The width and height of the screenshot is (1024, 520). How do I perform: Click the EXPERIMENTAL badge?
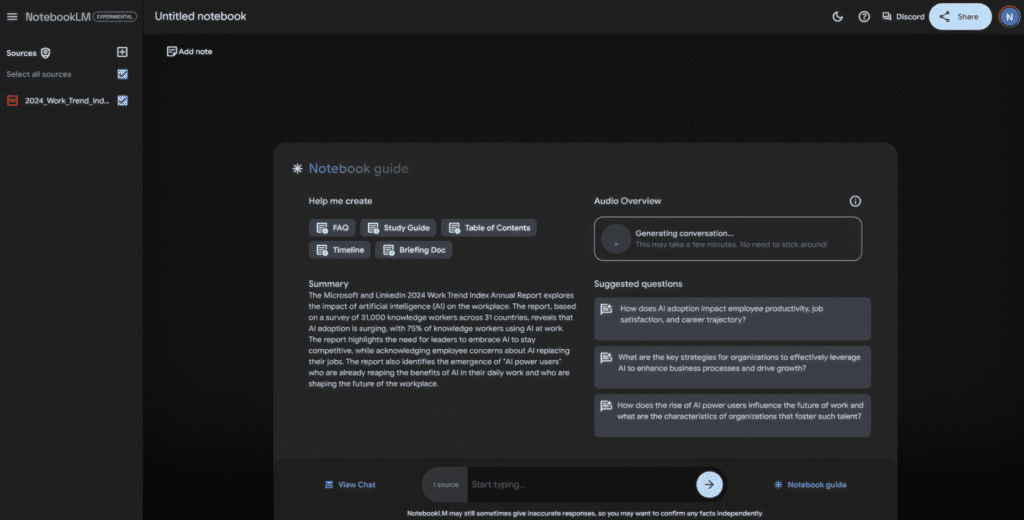click(x=115, y=16)
